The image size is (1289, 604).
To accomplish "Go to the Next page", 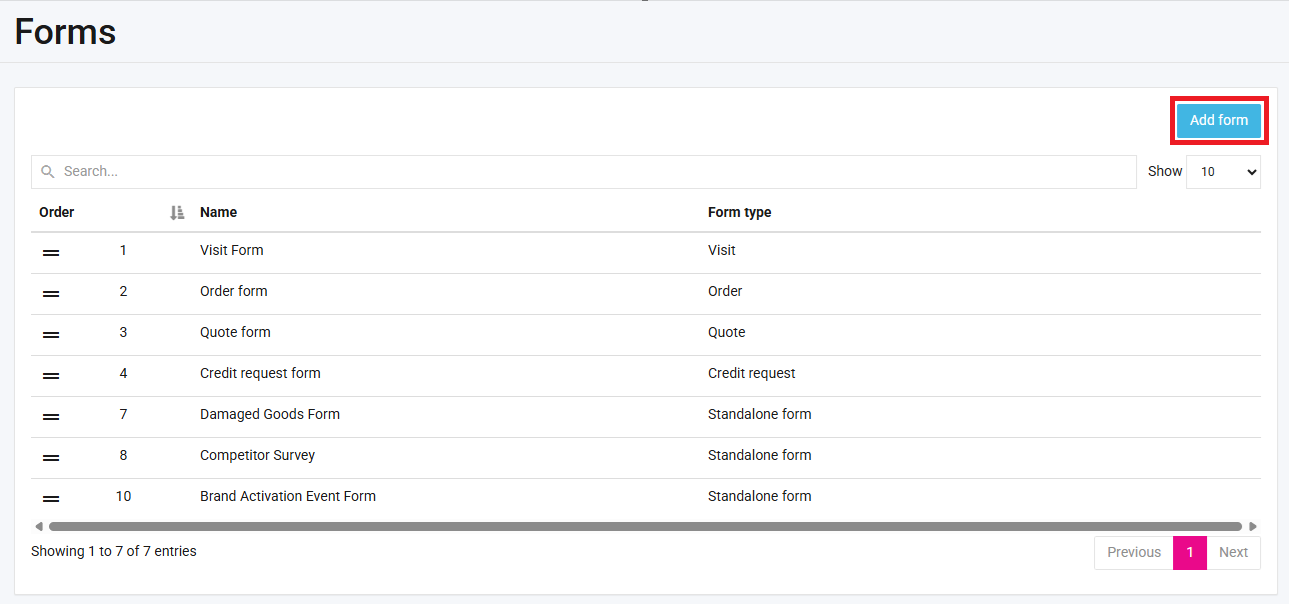I will point(1233,552).
